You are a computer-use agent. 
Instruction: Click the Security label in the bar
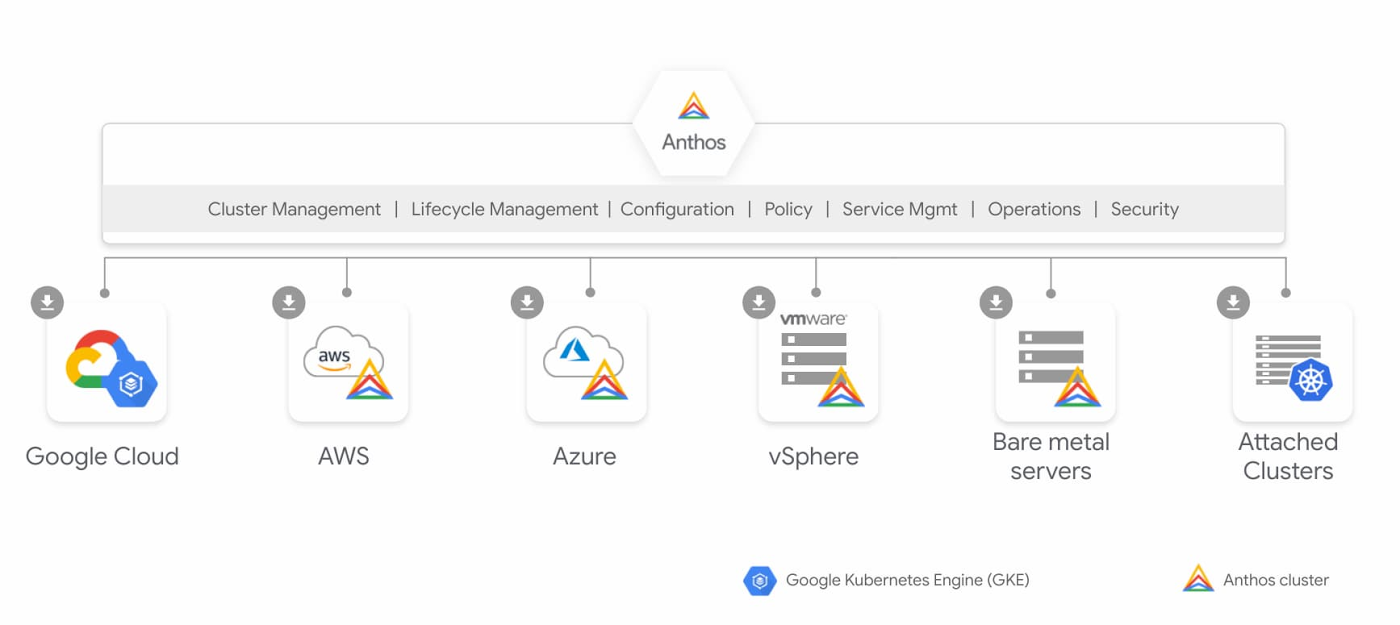(1144, 209)
